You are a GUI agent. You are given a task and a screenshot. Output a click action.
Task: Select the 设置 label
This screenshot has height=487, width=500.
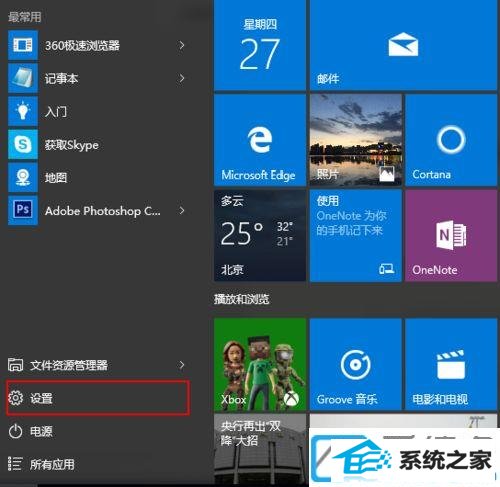[41, 398]
